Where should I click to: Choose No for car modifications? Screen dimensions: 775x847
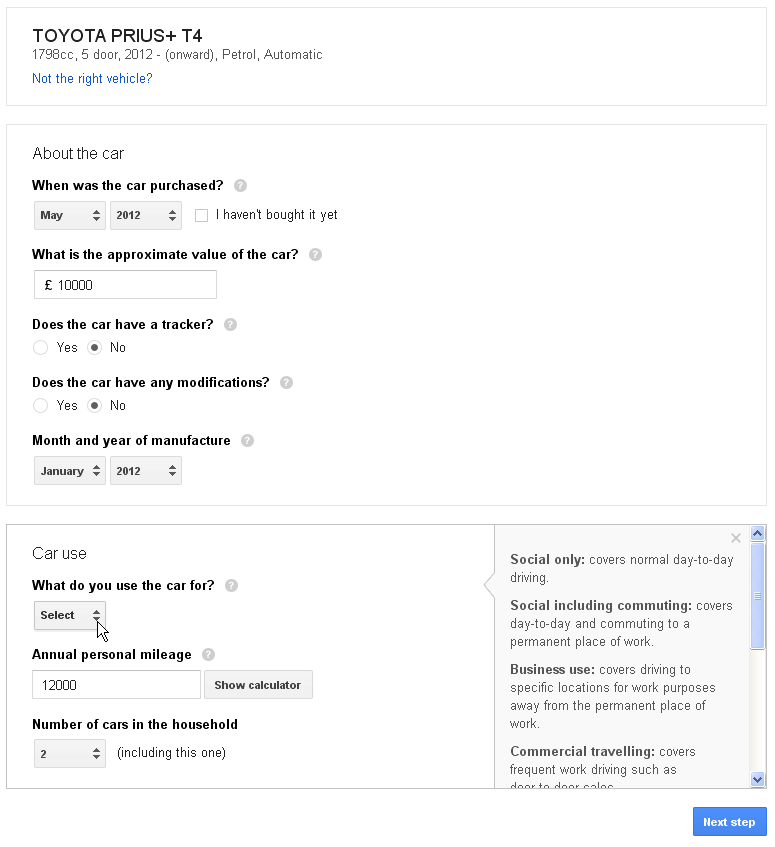tap(95, 405)
